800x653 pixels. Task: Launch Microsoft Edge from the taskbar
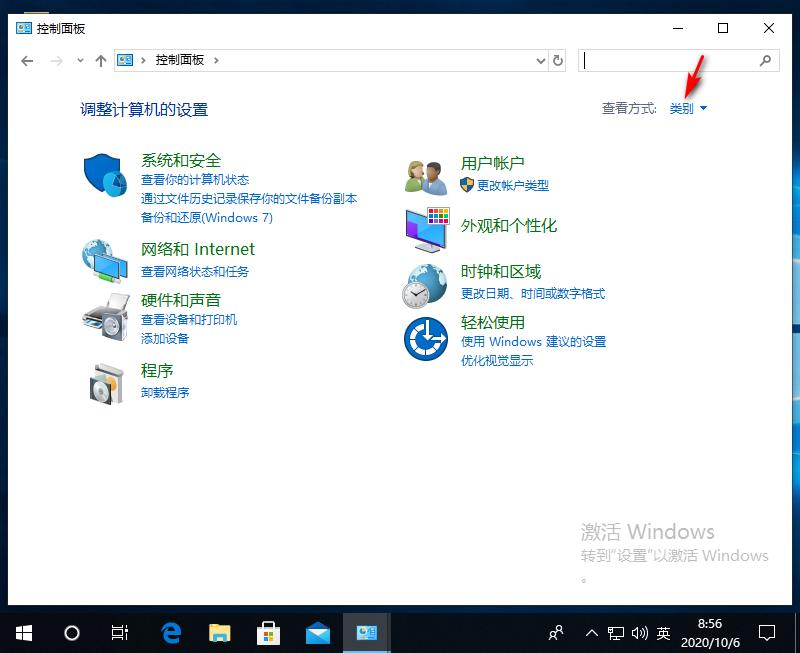click(x=171, y=633)
